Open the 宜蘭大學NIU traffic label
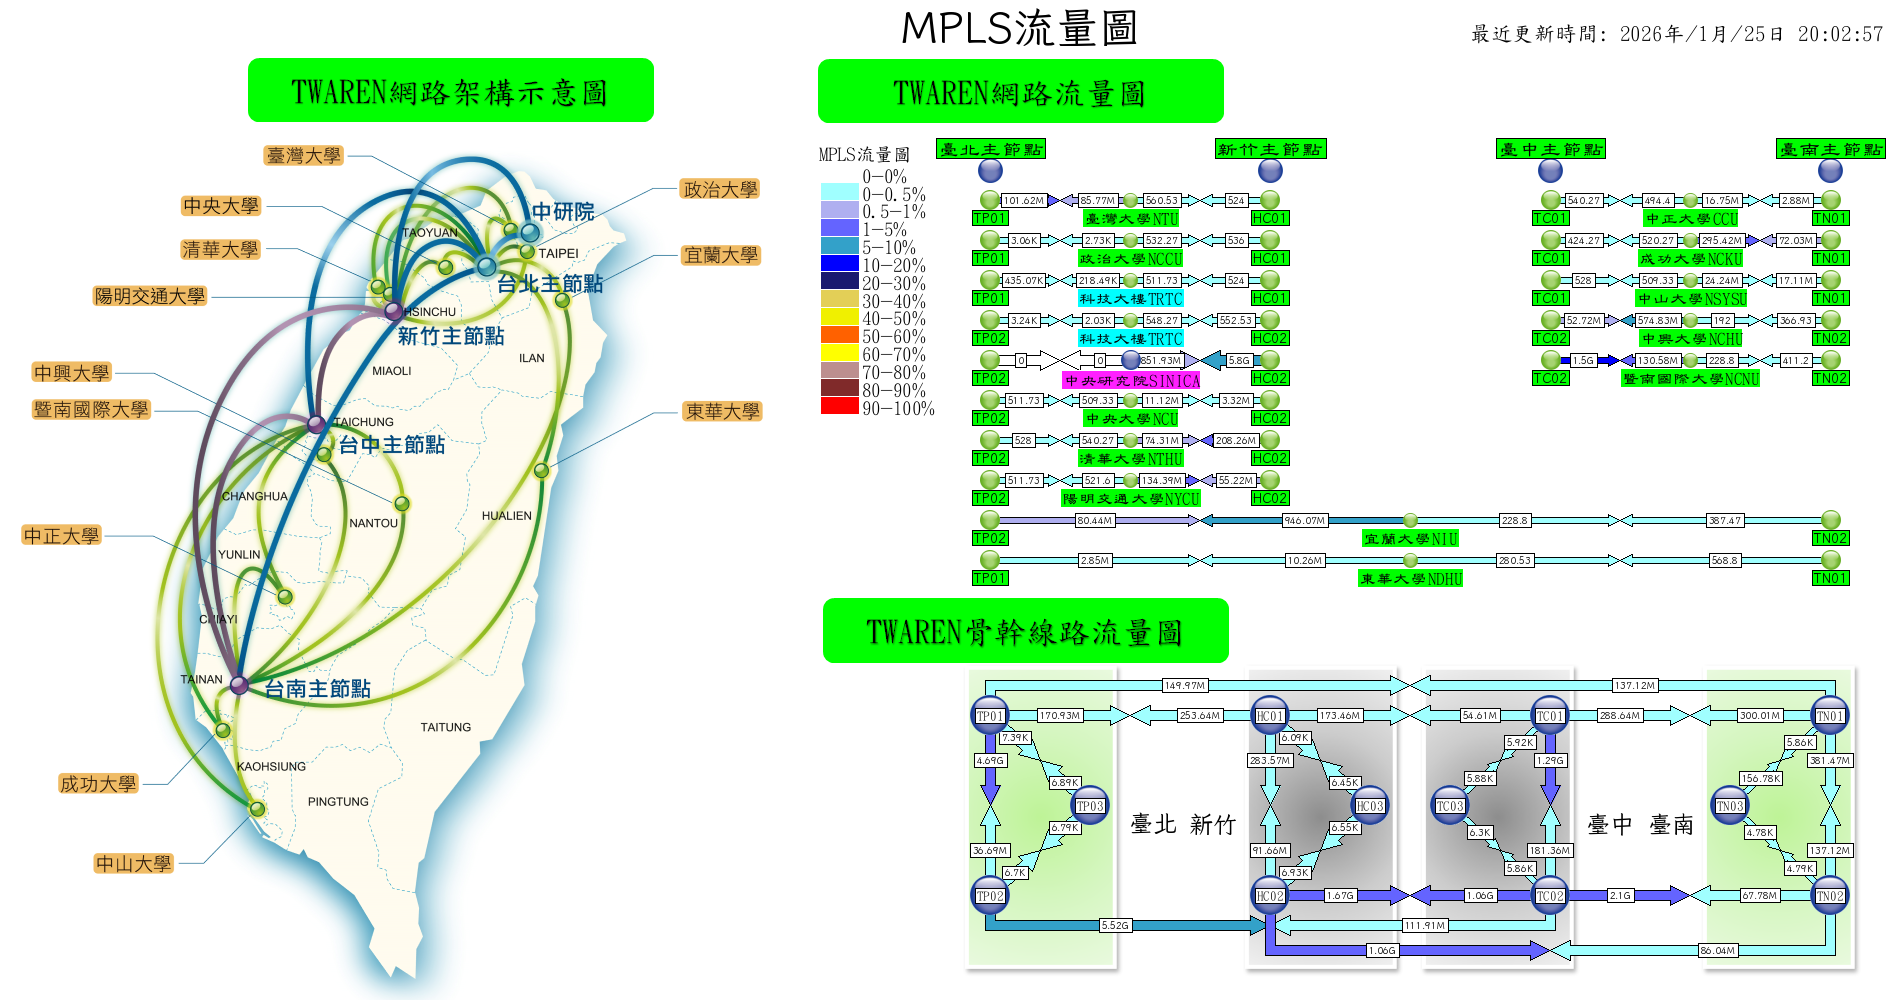Viewport: 1900px width, 1000px height. pos(1410,539)
